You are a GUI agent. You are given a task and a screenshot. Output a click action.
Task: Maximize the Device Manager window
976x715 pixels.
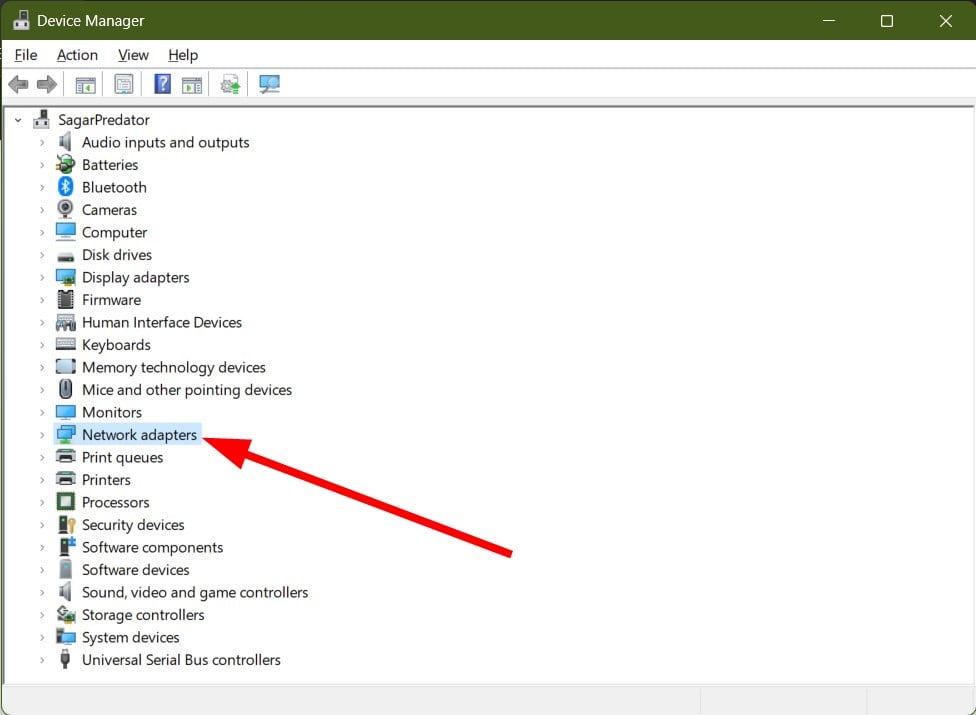[886, 21]
